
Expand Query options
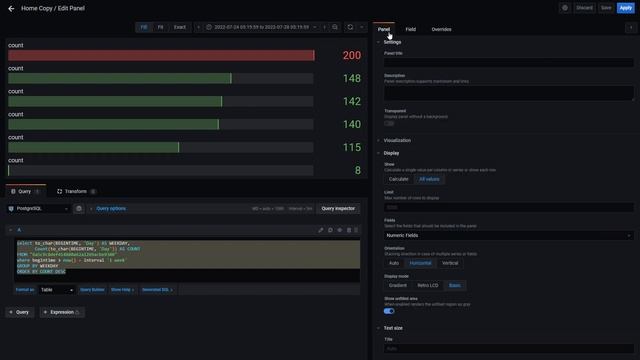point(111,209)
